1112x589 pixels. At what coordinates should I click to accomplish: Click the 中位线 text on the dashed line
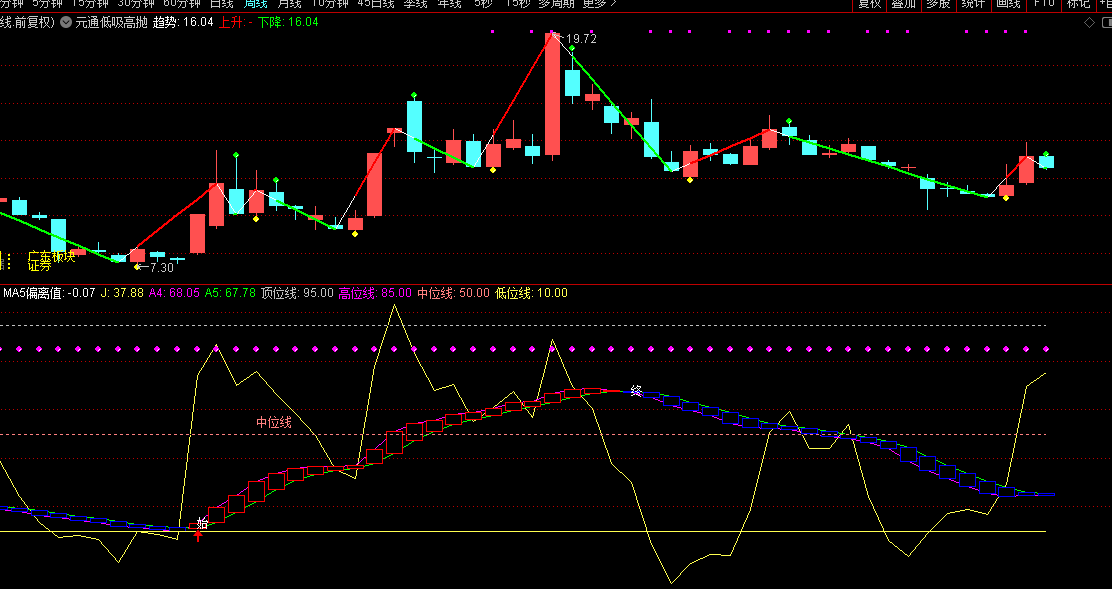coord(274,422)
